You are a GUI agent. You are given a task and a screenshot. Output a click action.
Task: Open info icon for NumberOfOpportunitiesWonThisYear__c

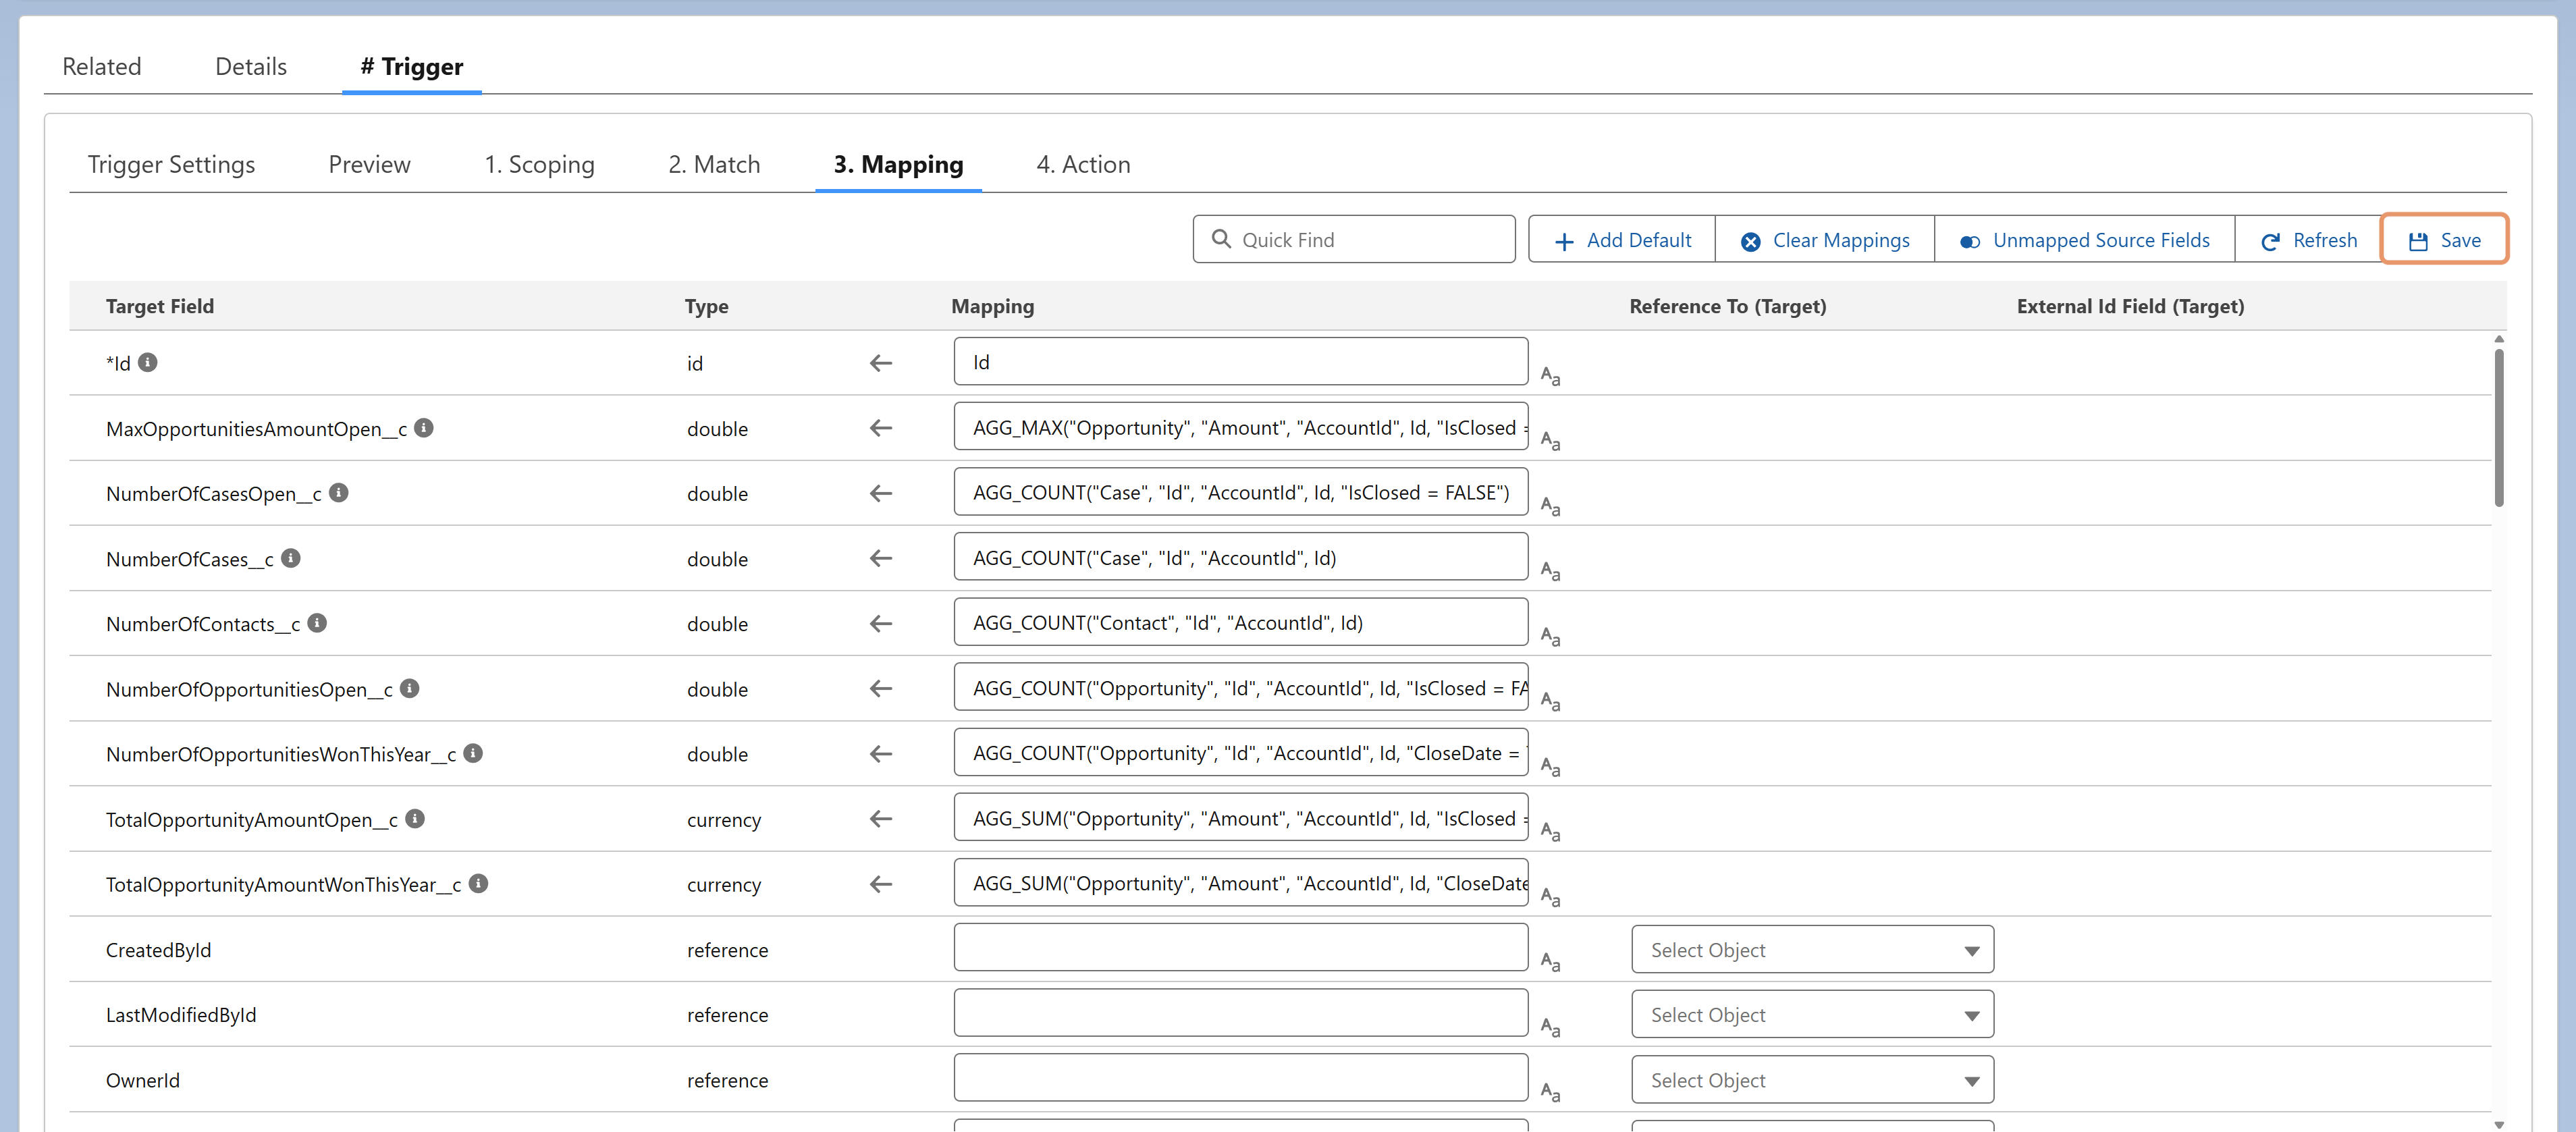(x=474, y=753)
